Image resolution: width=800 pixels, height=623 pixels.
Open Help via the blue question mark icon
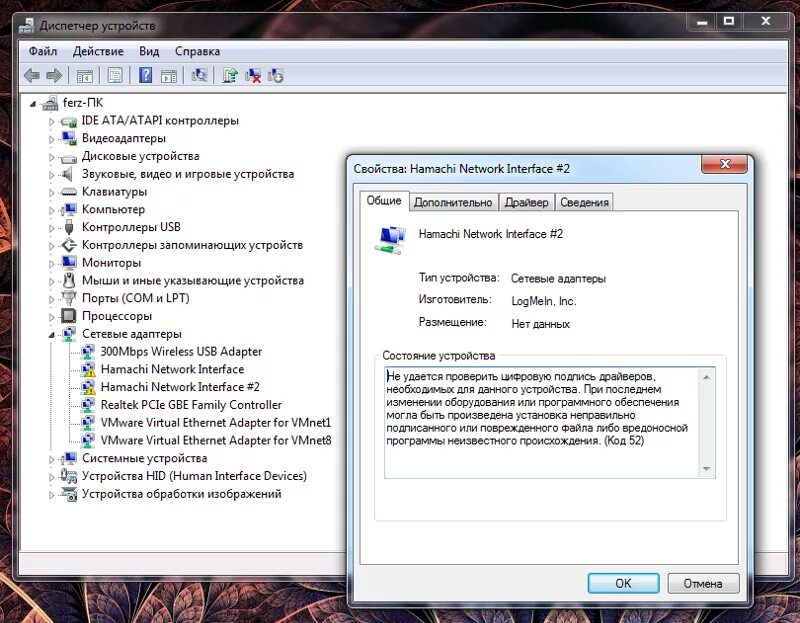(x=145, y=76)
